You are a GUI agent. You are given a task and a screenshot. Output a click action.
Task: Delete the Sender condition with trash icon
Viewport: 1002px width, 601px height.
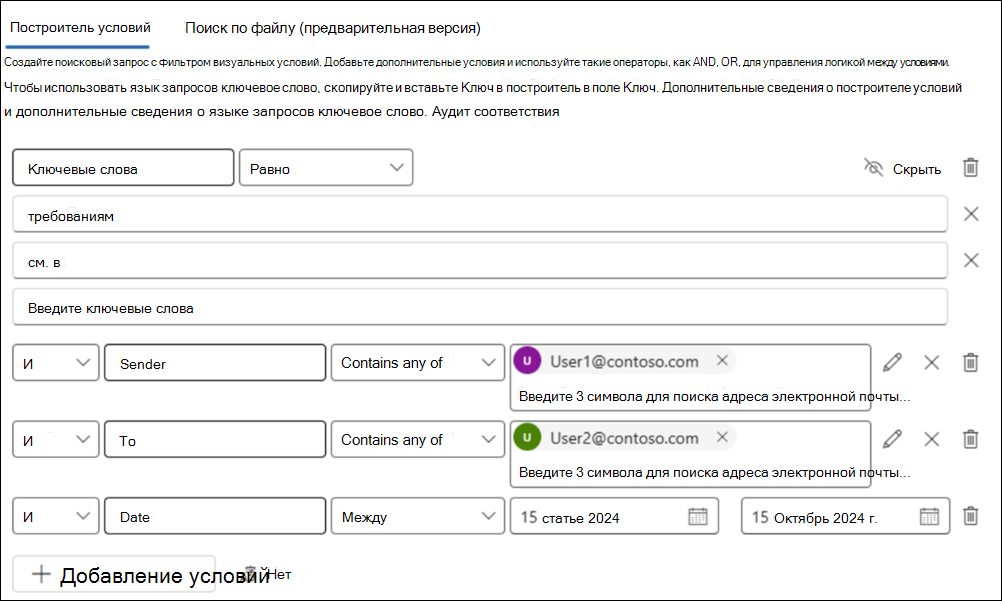pyautogui.click(x=971, y=363)
